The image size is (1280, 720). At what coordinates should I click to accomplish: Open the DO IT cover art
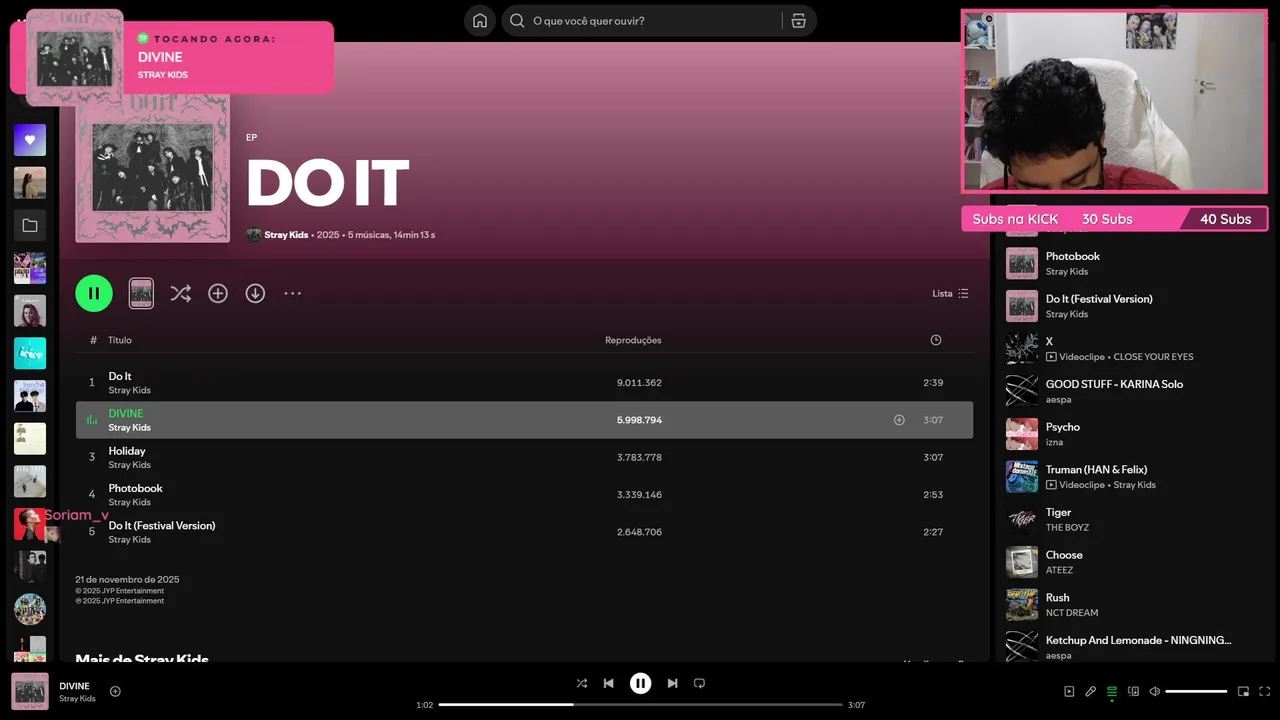click(x=152, y=166)
